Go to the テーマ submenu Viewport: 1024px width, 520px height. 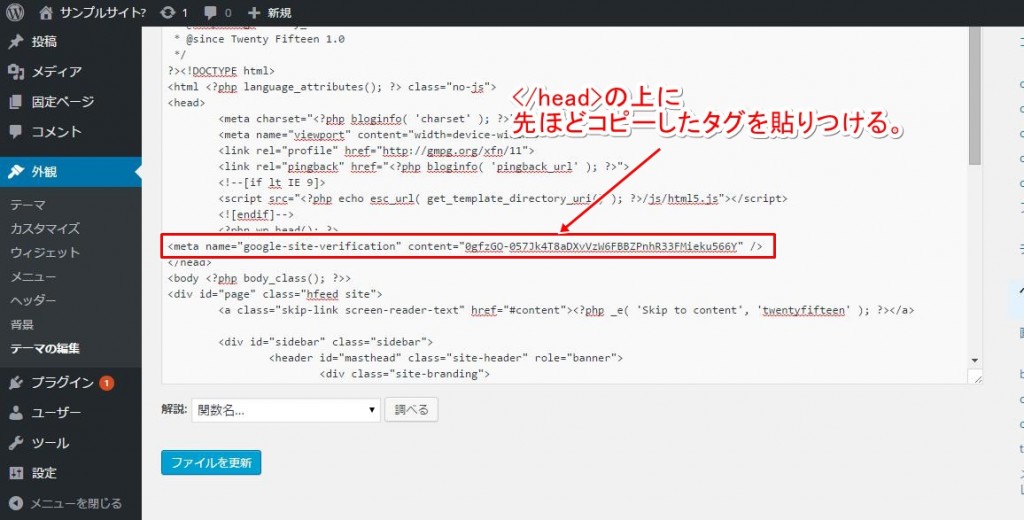pos(28,205)
